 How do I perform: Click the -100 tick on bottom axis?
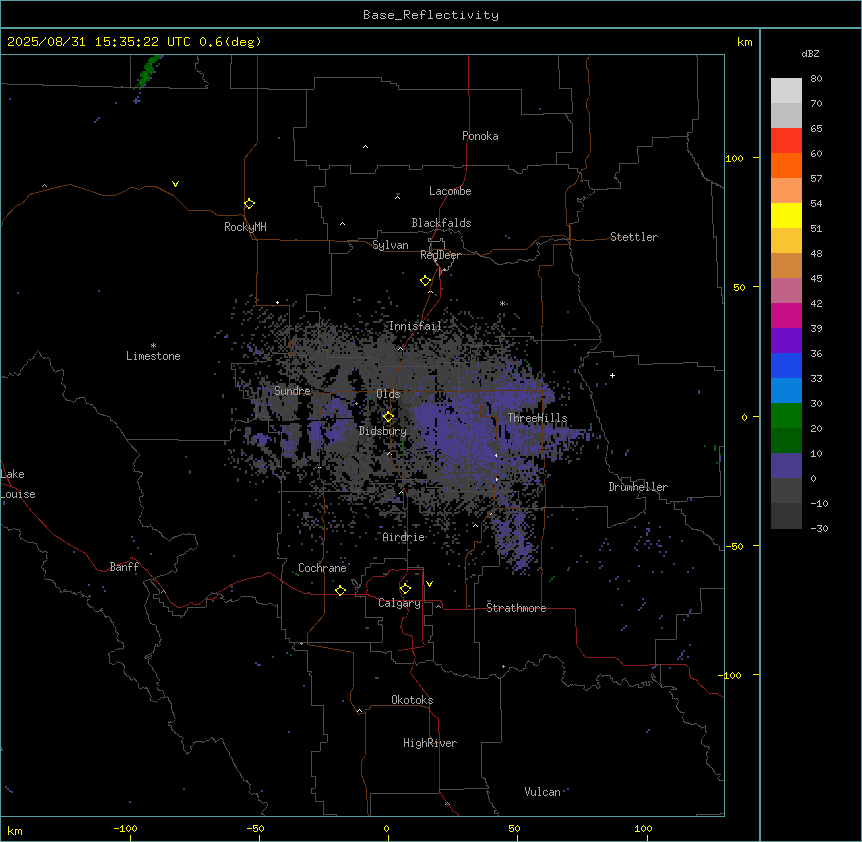[x=125, y=828]
